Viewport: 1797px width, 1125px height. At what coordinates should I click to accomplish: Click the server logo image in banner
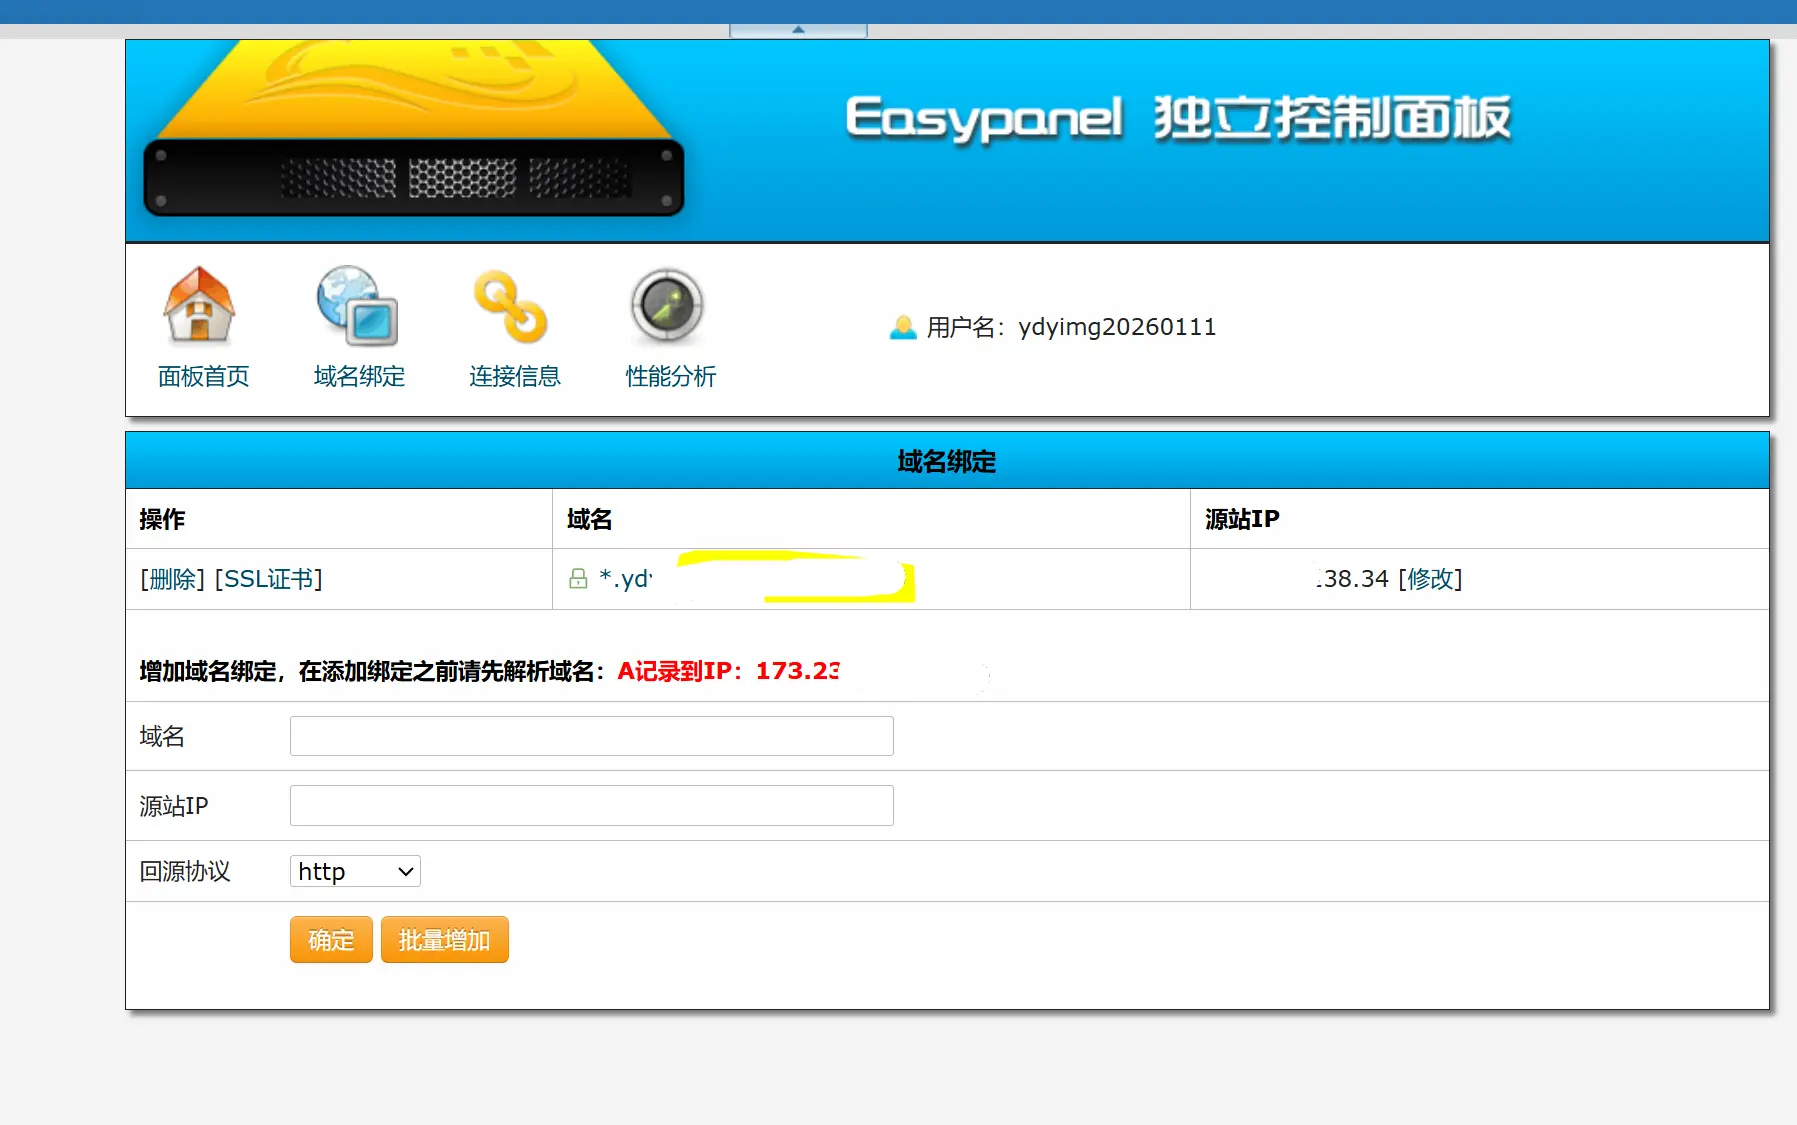coord(414,130)
